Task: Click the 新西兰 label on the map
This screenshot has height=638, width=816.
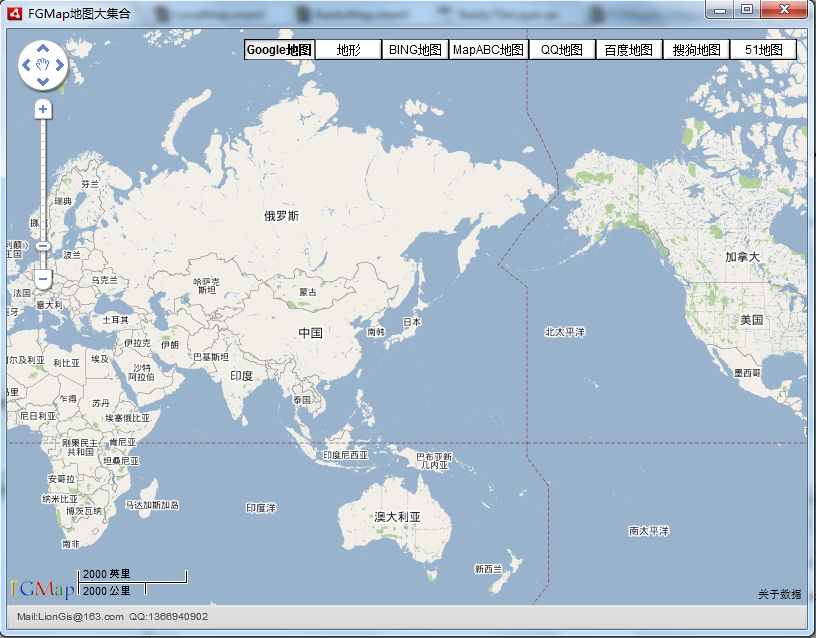Action: click(x=488, y=569)
